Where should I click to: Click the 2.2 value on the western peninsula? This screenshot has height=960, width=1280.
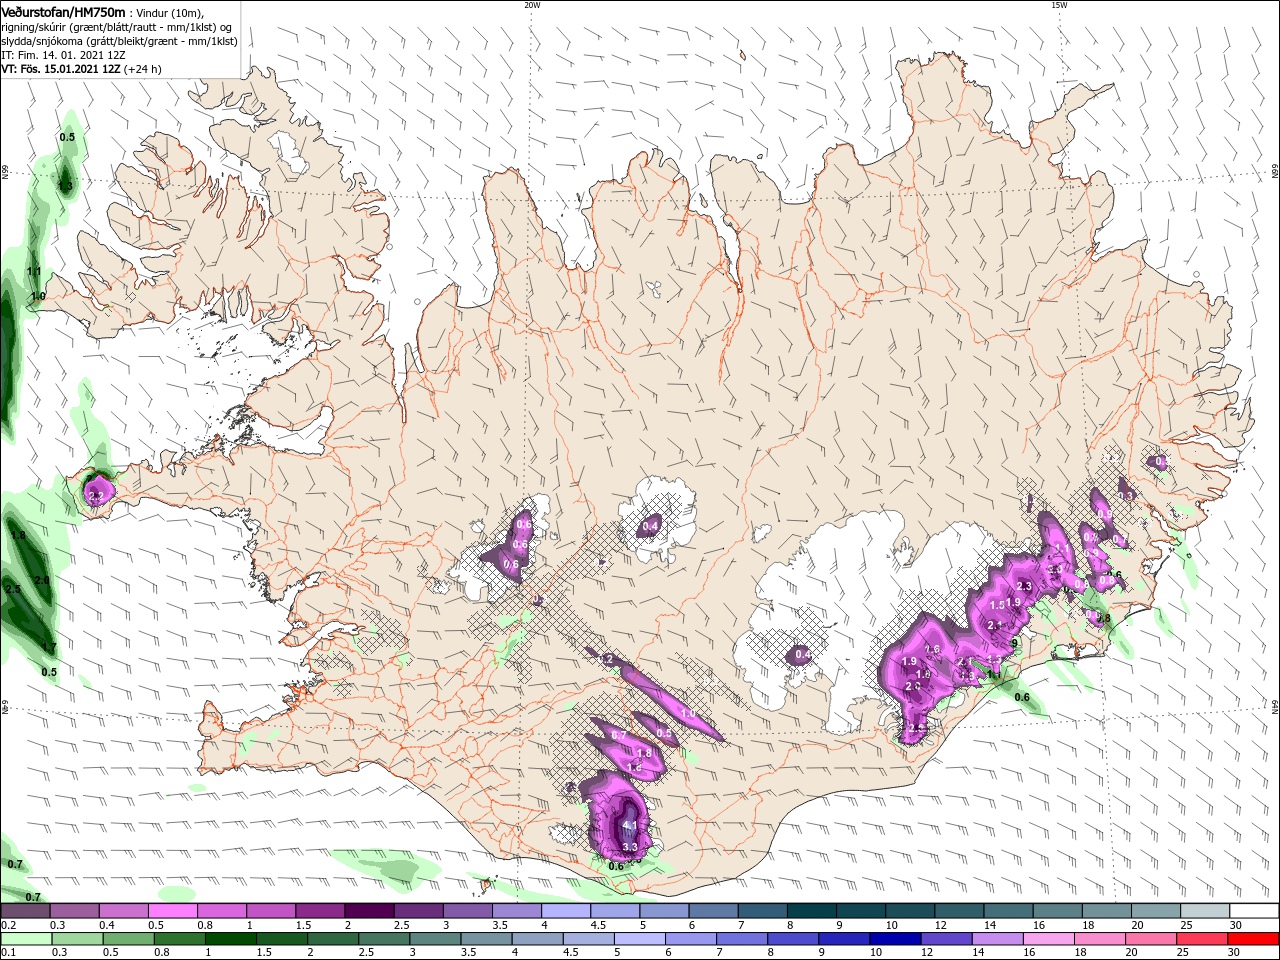[97, 495]
